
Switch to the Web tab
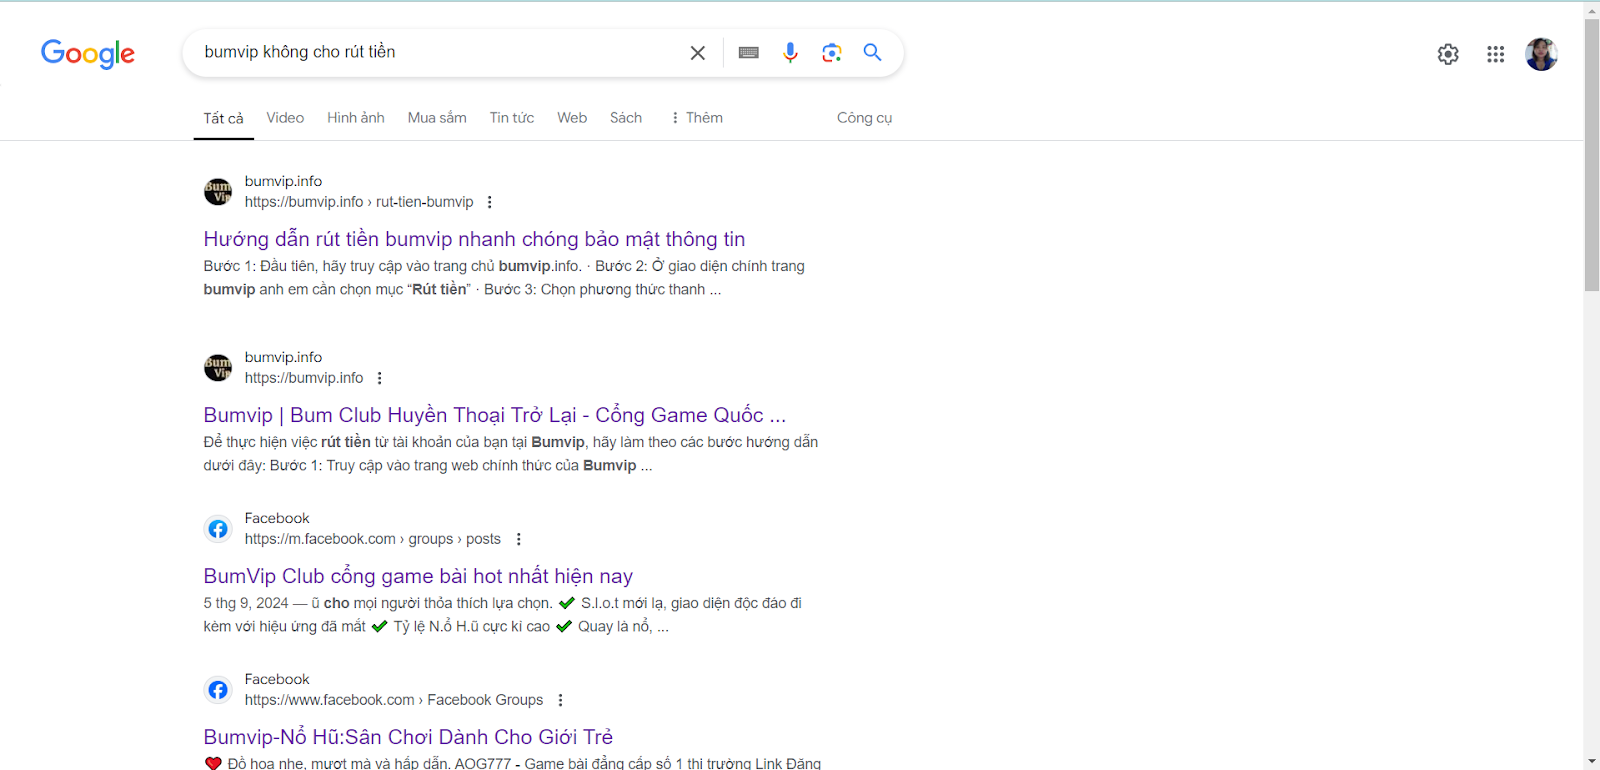point(572,118)
